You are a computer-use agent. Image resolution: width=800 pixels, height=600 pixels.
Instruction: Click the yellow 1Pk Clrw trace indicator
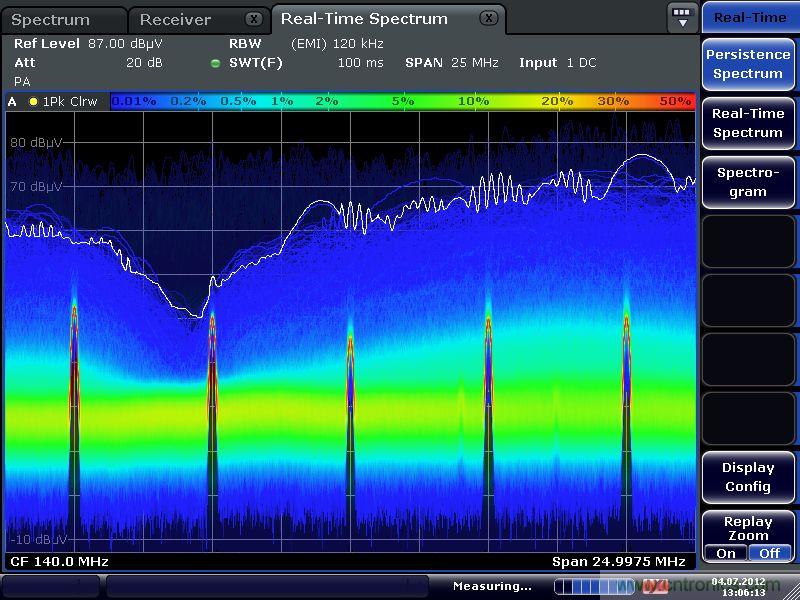tap(33, 101)
